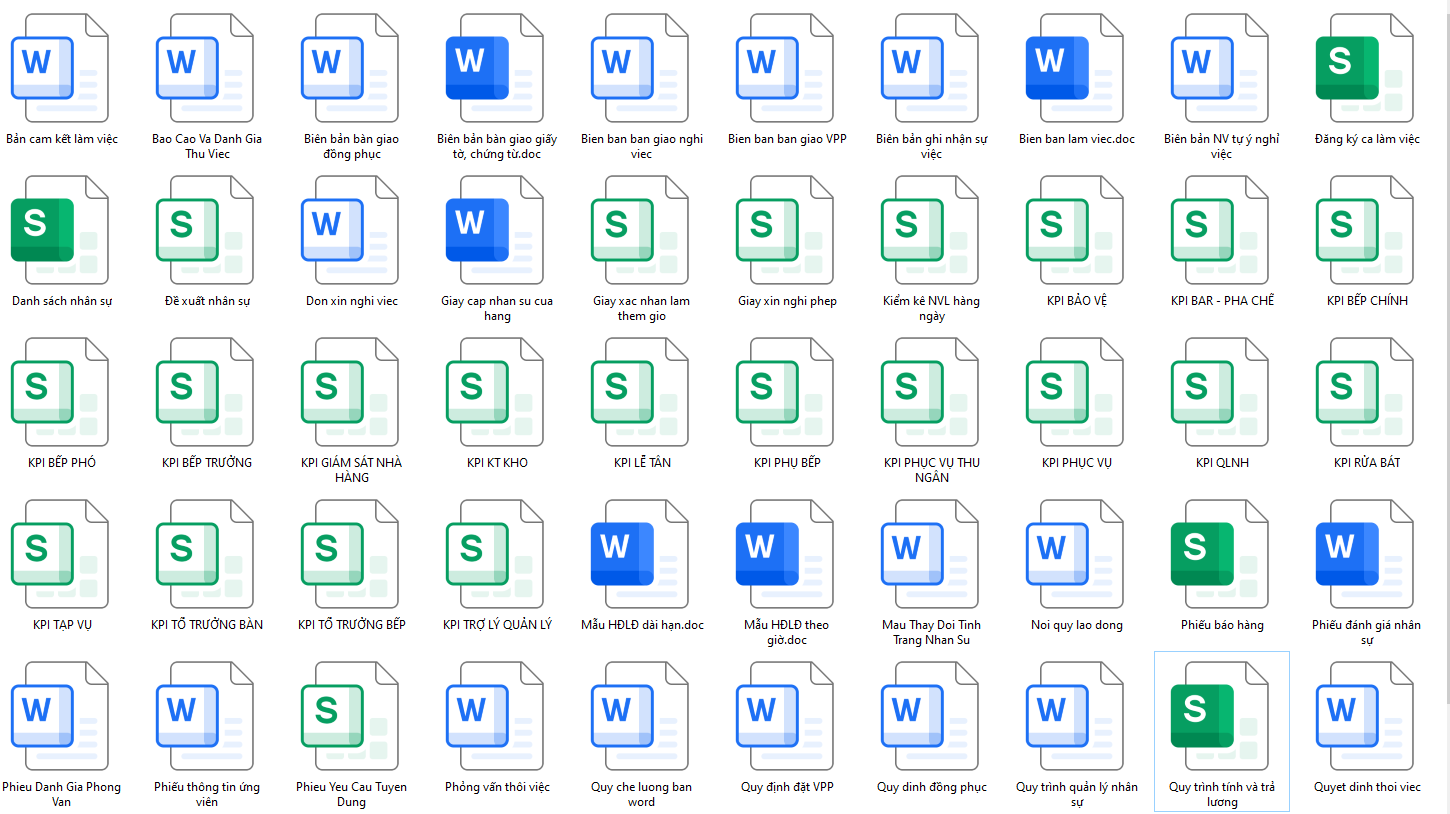Open the Giay xin nghi phep sheet icon

click(x=784, y=230)
